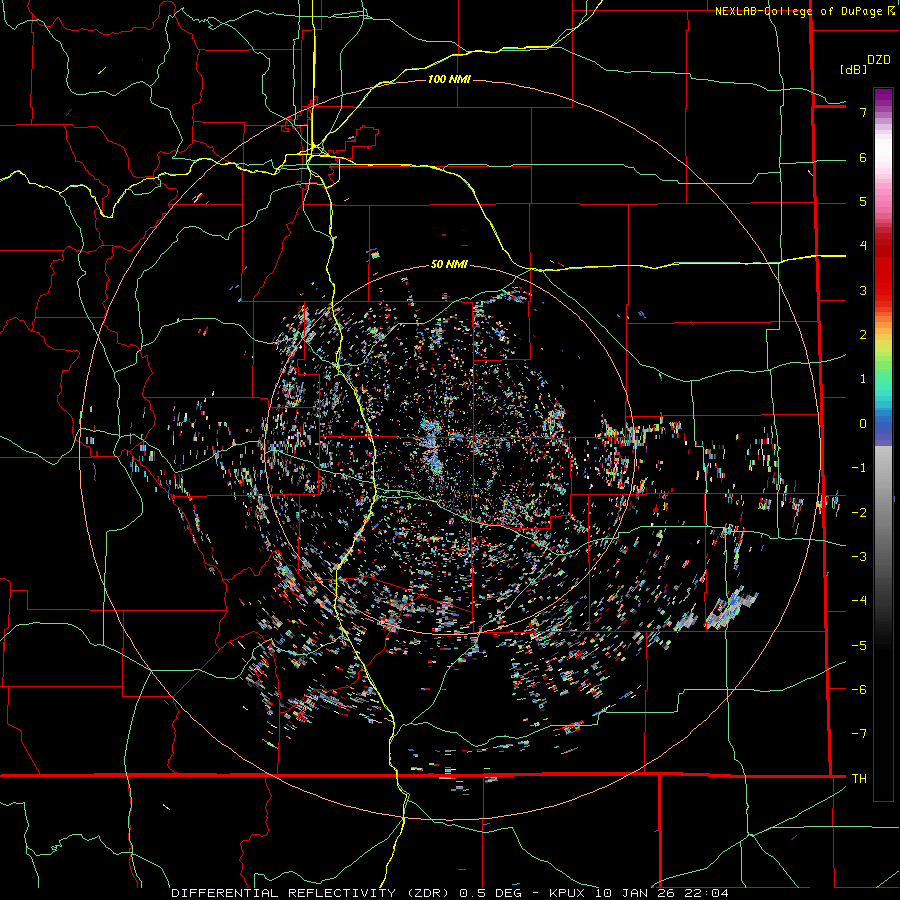Viewport: 900px width, 900px height.
Task: Click the -6 dB value on color scale
Action: coord(859,689)
